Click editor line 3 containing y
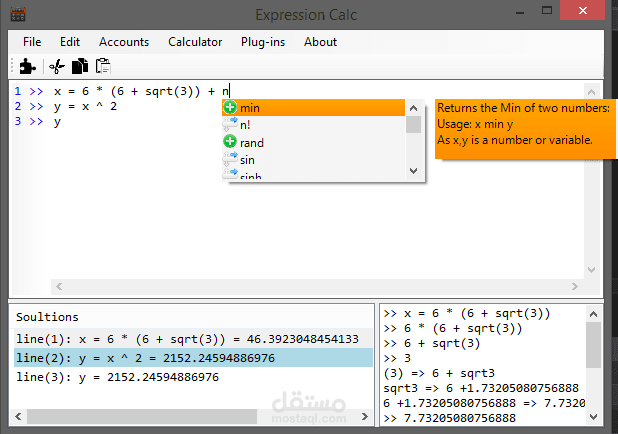The image size is (618, 434). (57, 121)
